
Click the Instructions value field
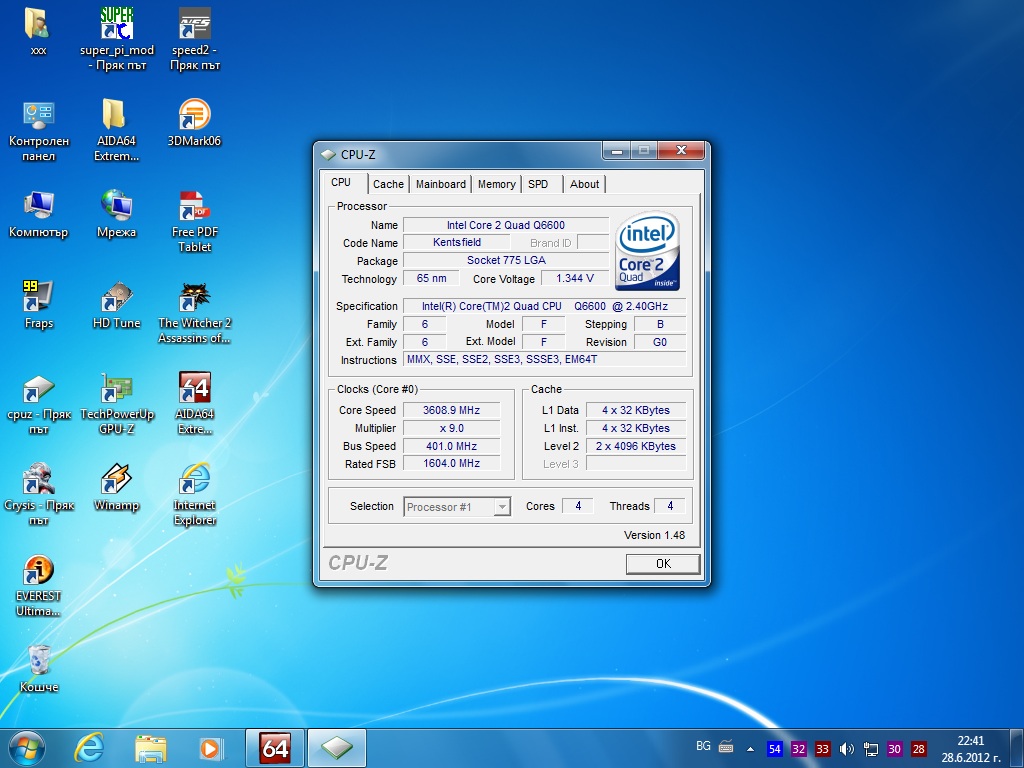point(545,359)
